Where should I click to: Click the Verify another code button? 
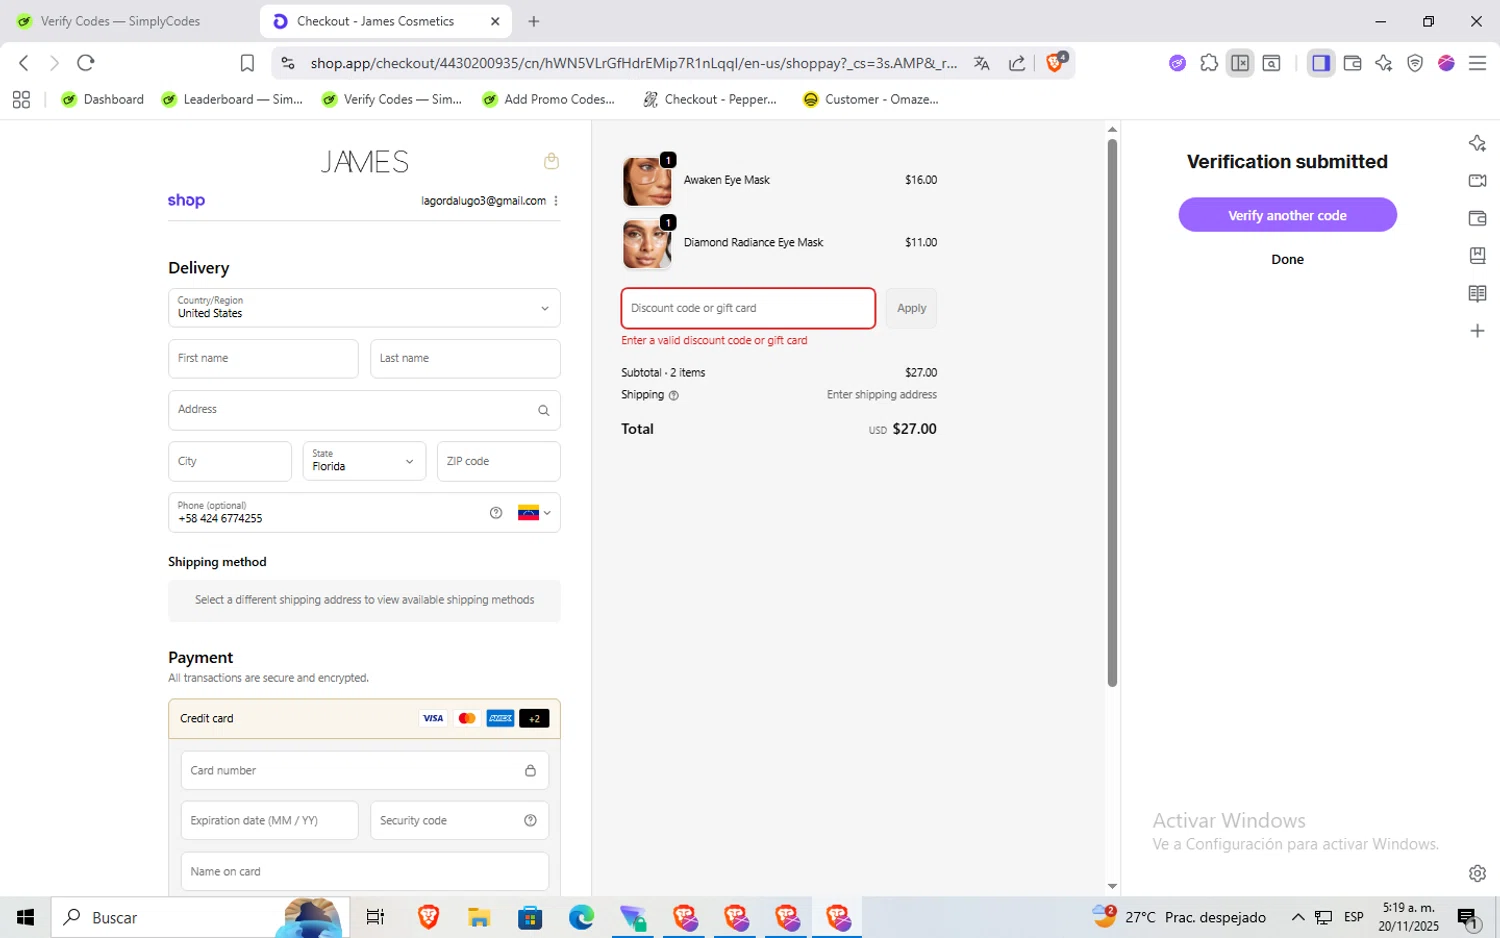pos(1287,215)
